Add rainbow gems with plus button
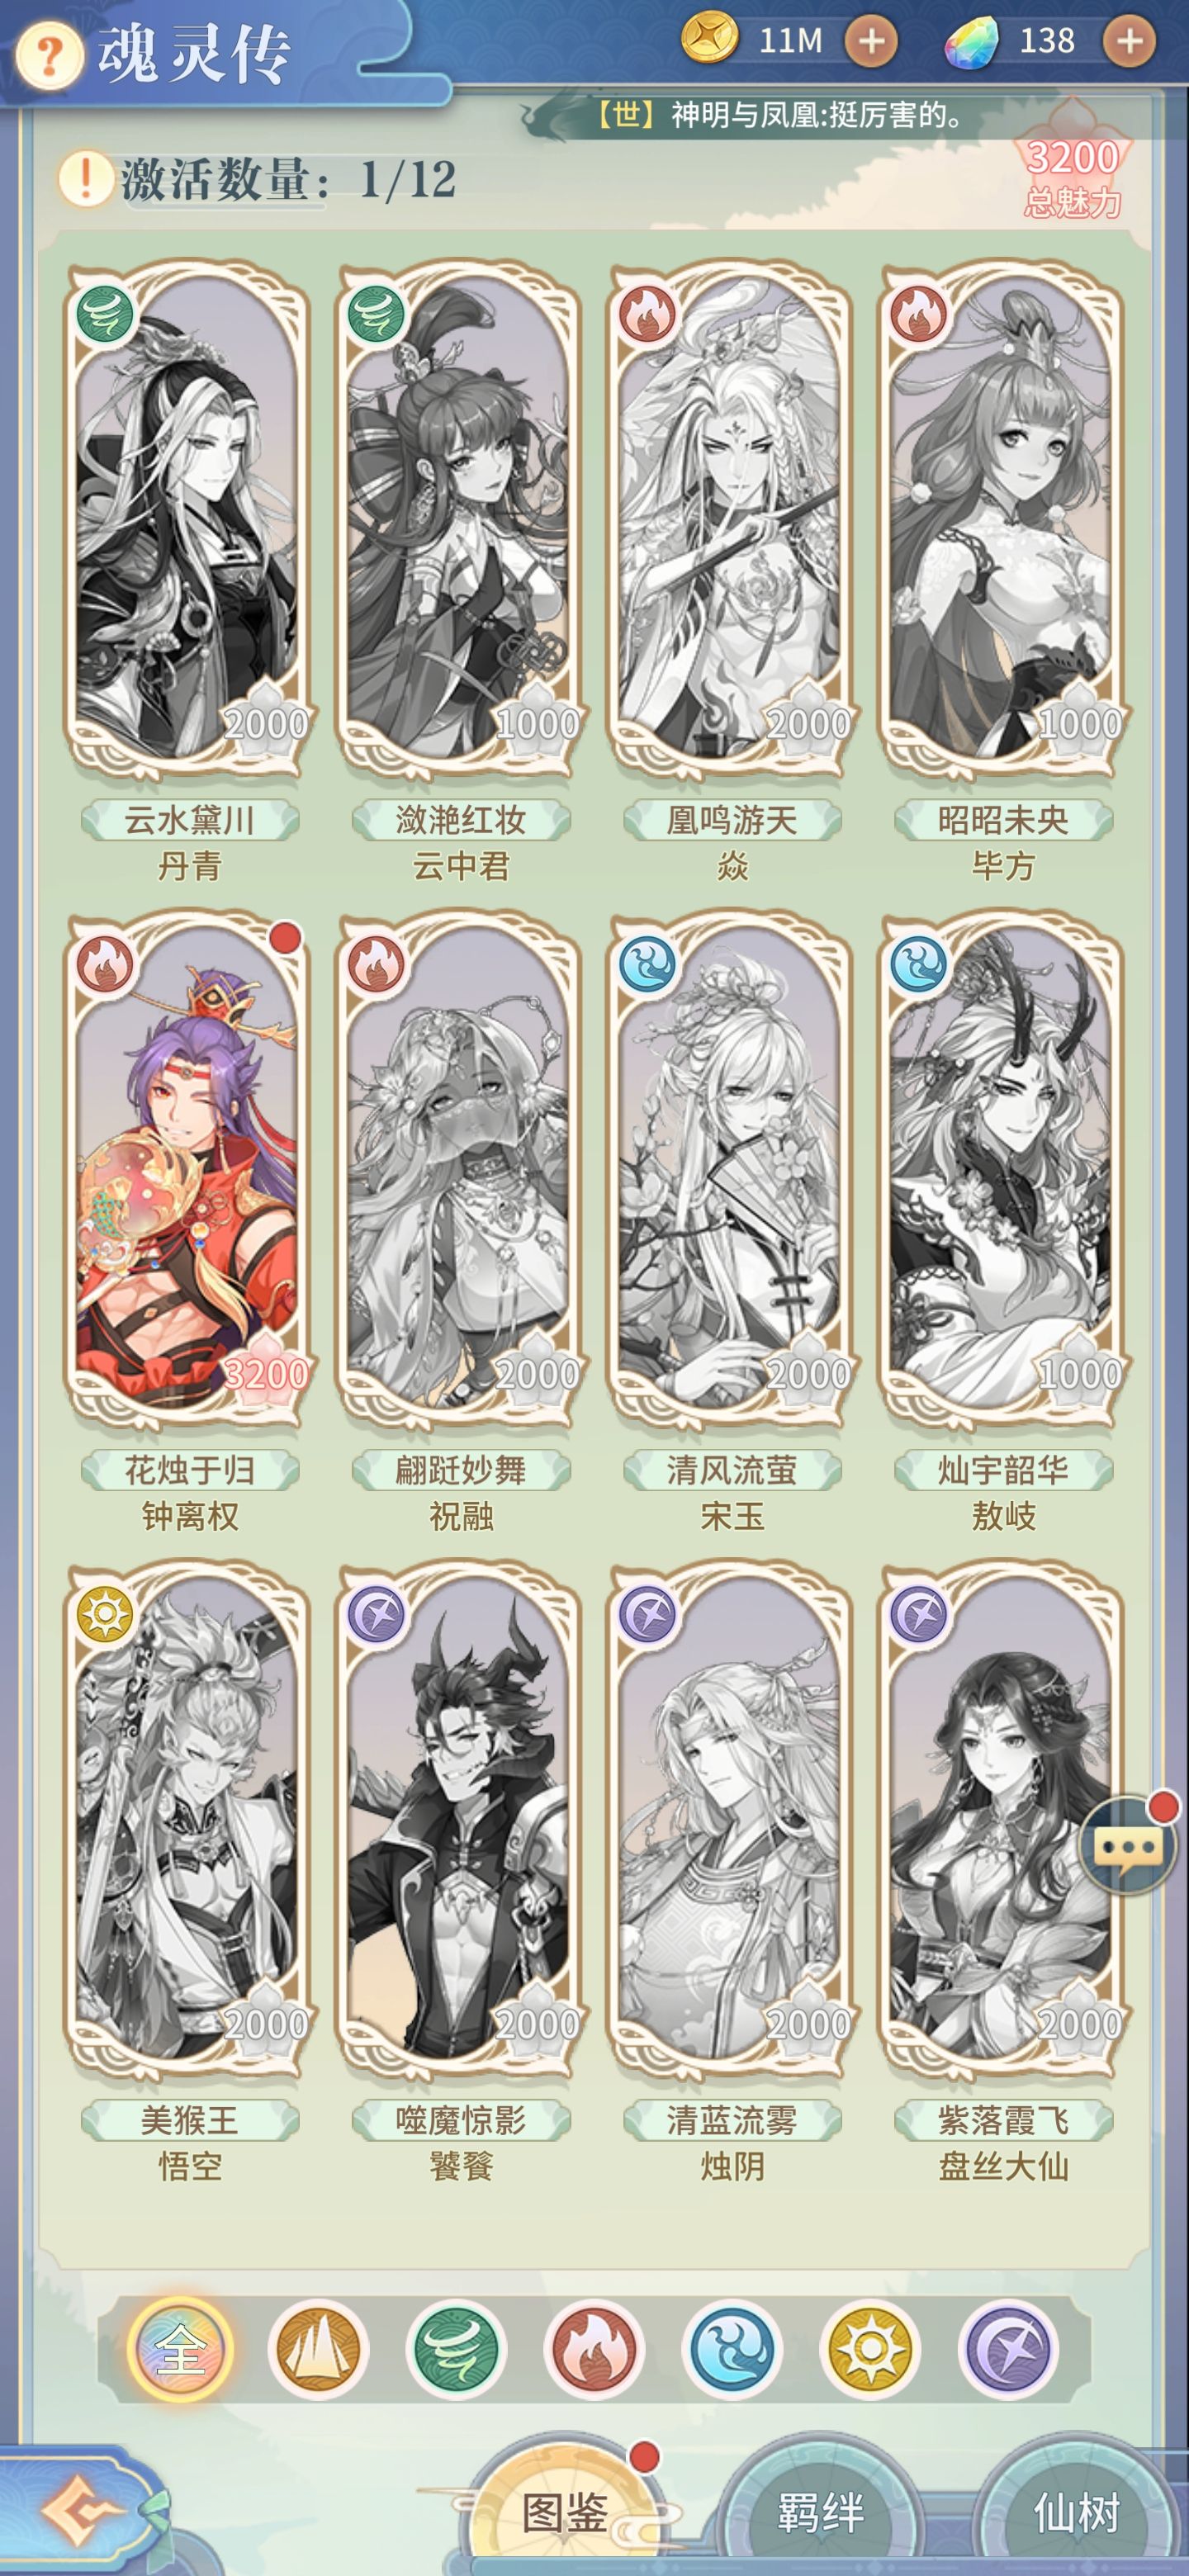 (x=1129, y=42)
